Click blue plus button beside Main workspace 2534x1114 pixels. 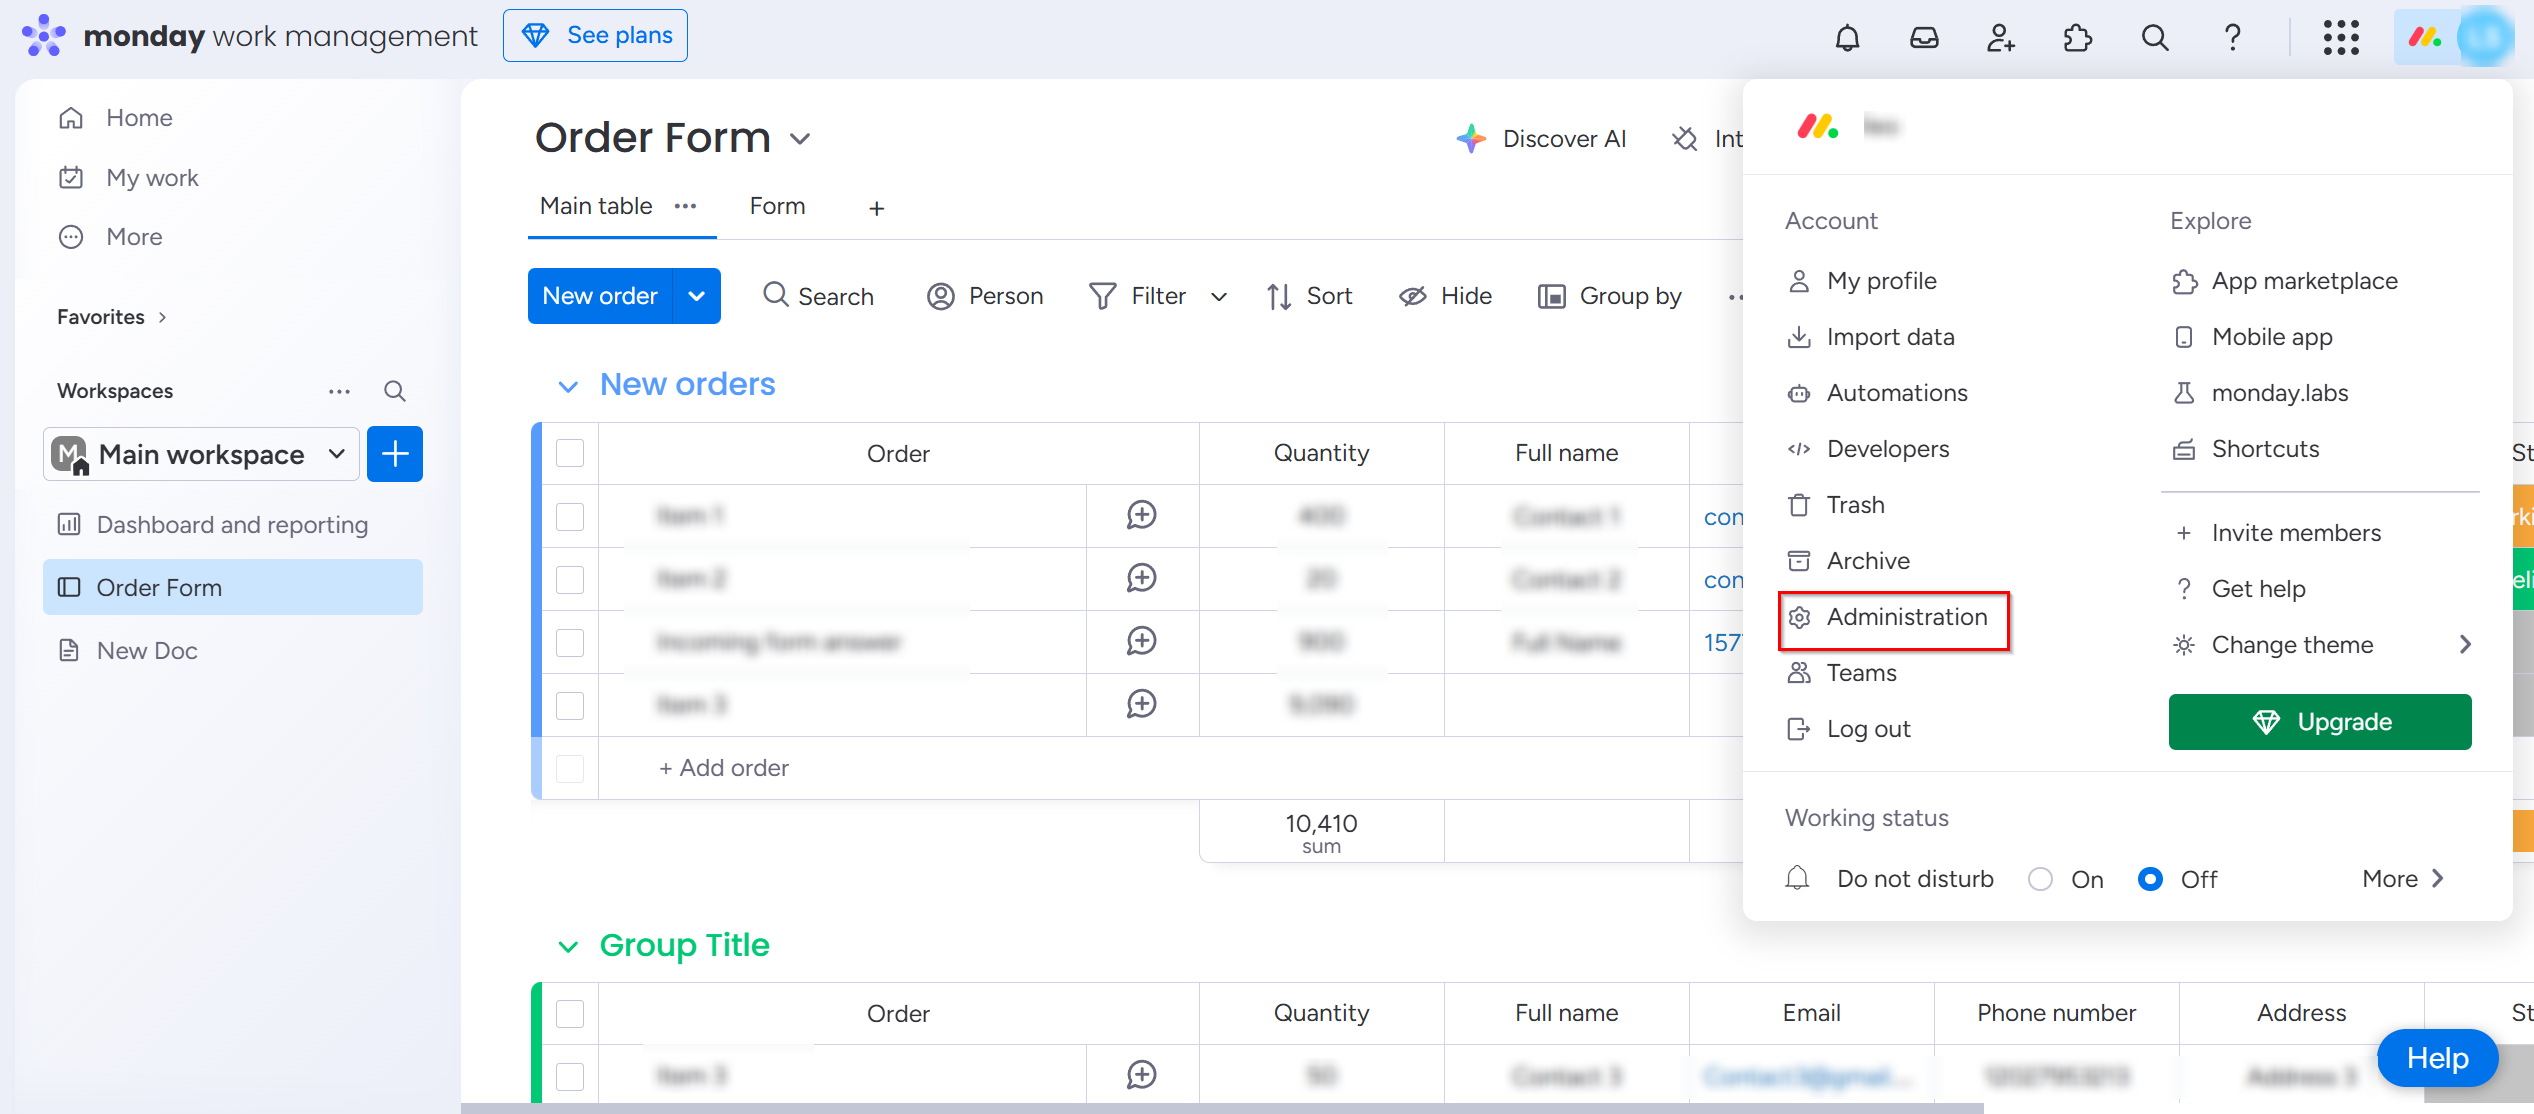click(x=395, y=454)
